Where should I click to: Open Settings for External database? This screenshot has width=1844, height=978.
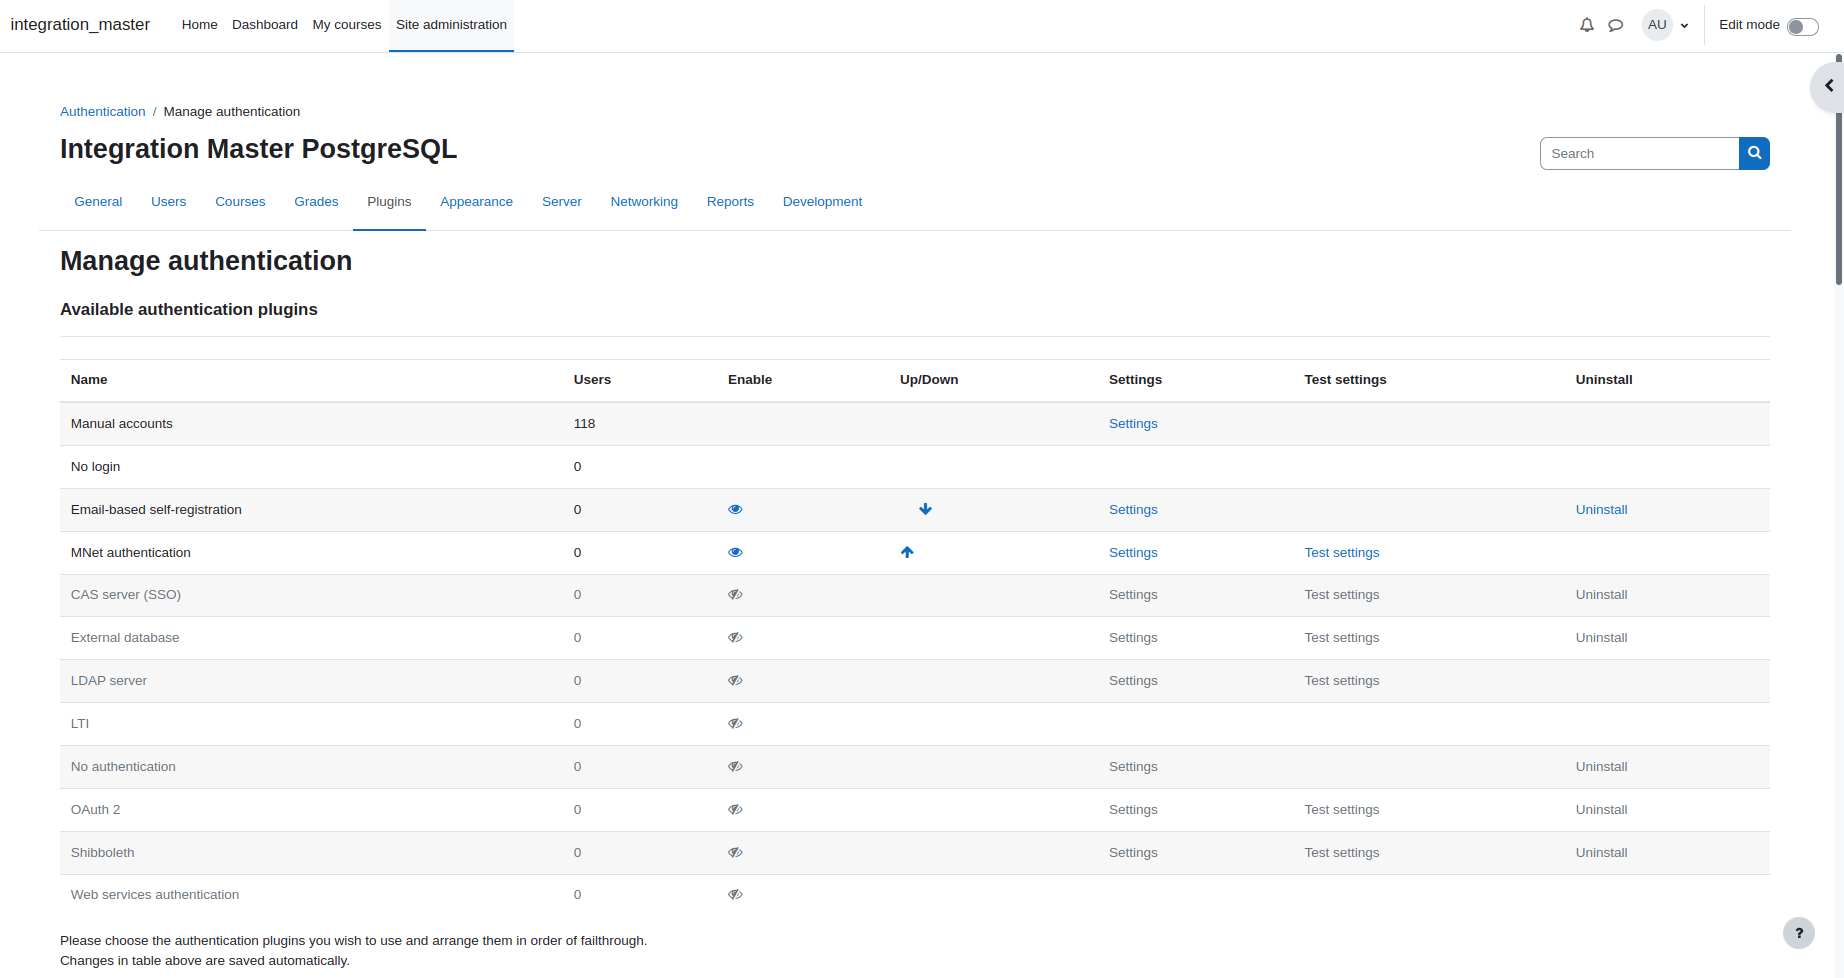click(1133, 638)
